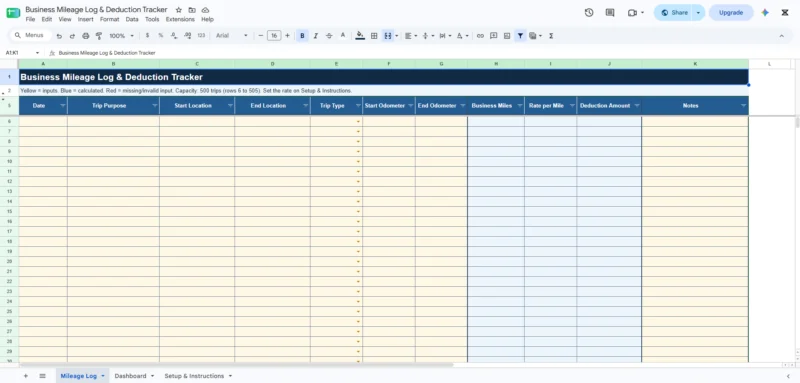Image resolution: width=800 pixels, height=383 pixels.
Task: Switch to the Dashboard sheet tab
Action: pos(130,376)
